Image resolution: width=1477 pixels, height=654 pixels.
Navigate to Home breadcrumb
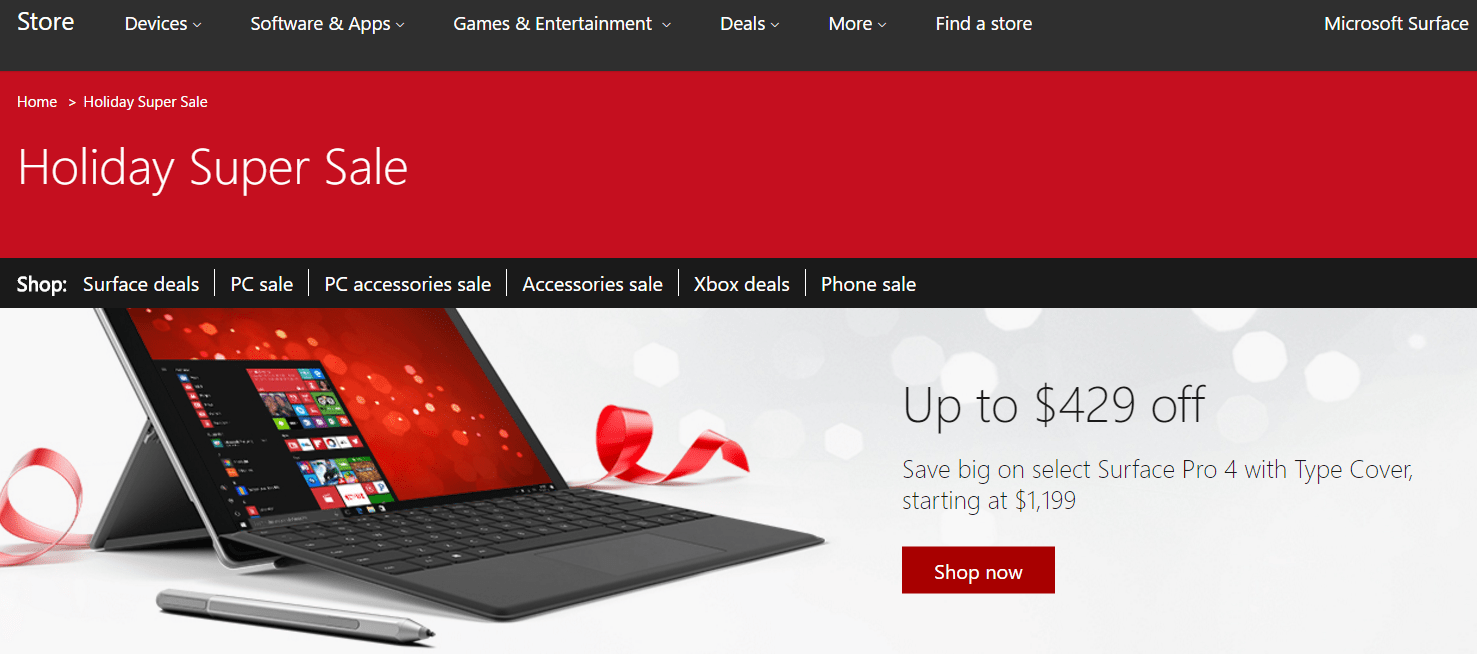(x=37, y=102)
